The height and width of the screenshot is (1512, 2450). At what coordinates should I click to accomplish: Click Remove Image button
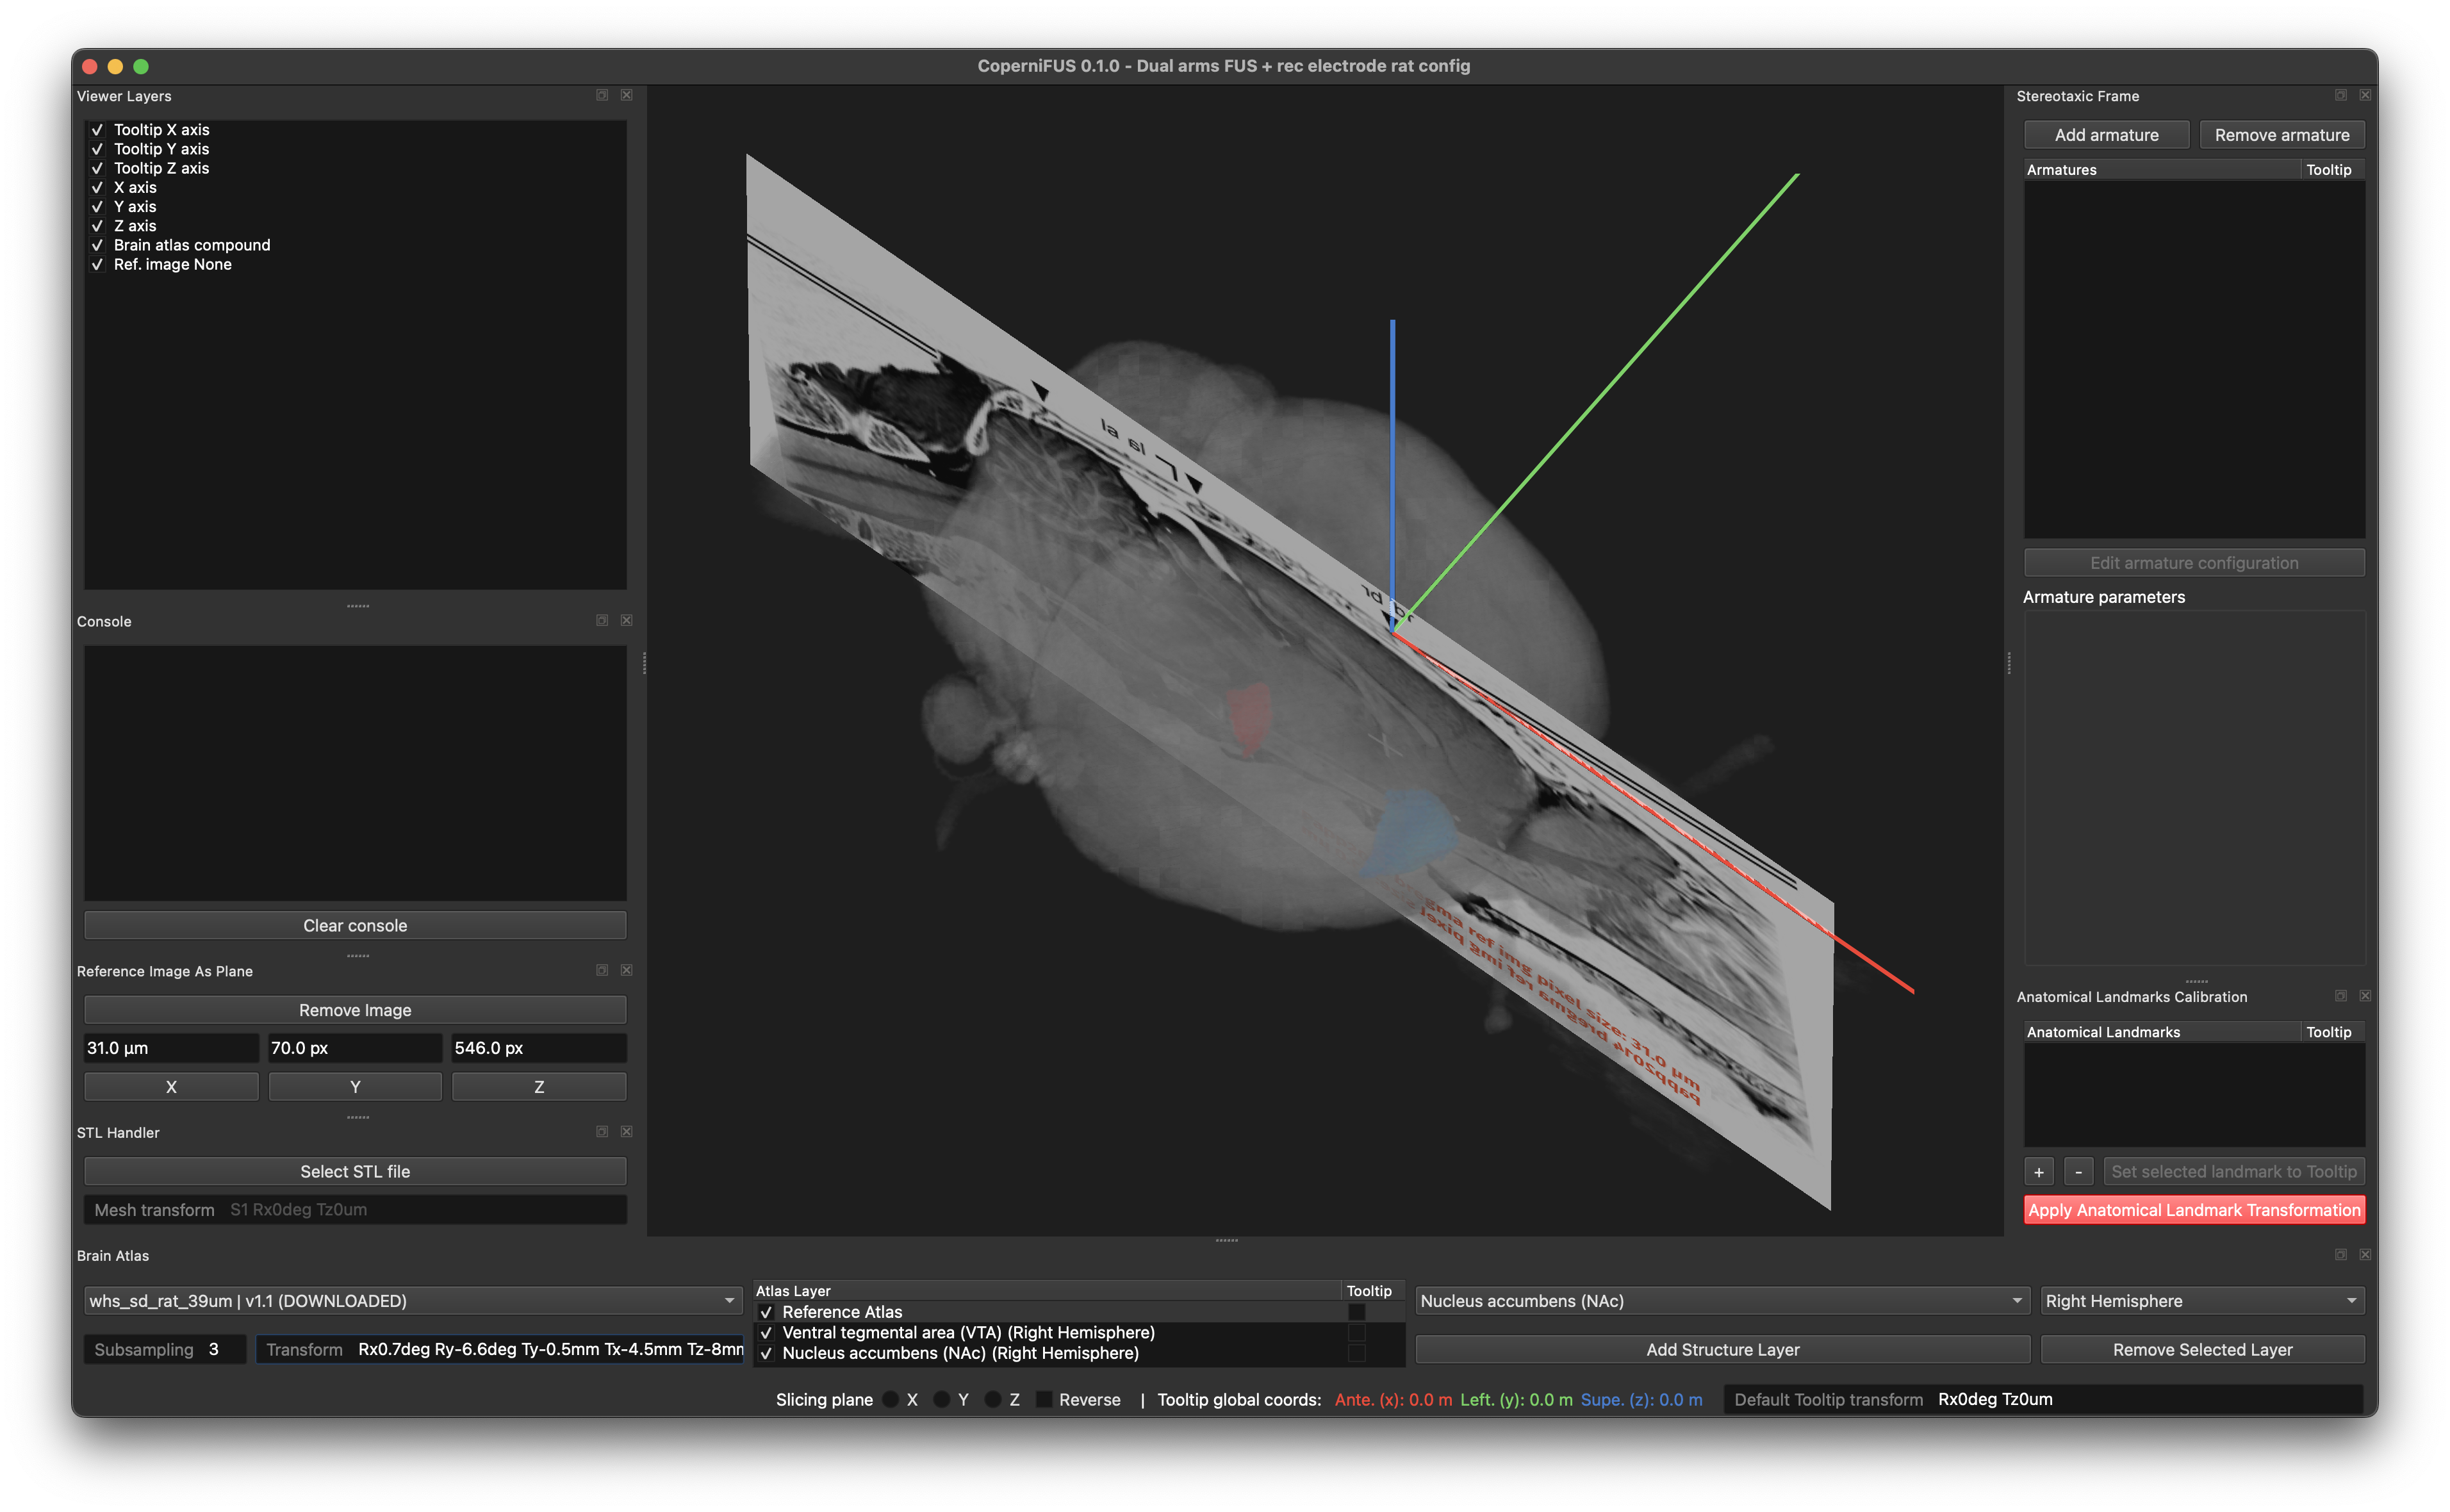point(355,1010)
